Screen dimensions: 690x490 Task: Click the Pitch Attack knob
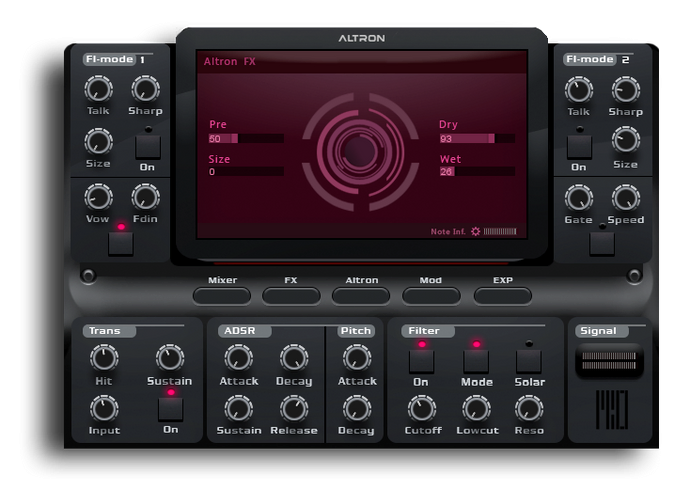coord(357,358)
